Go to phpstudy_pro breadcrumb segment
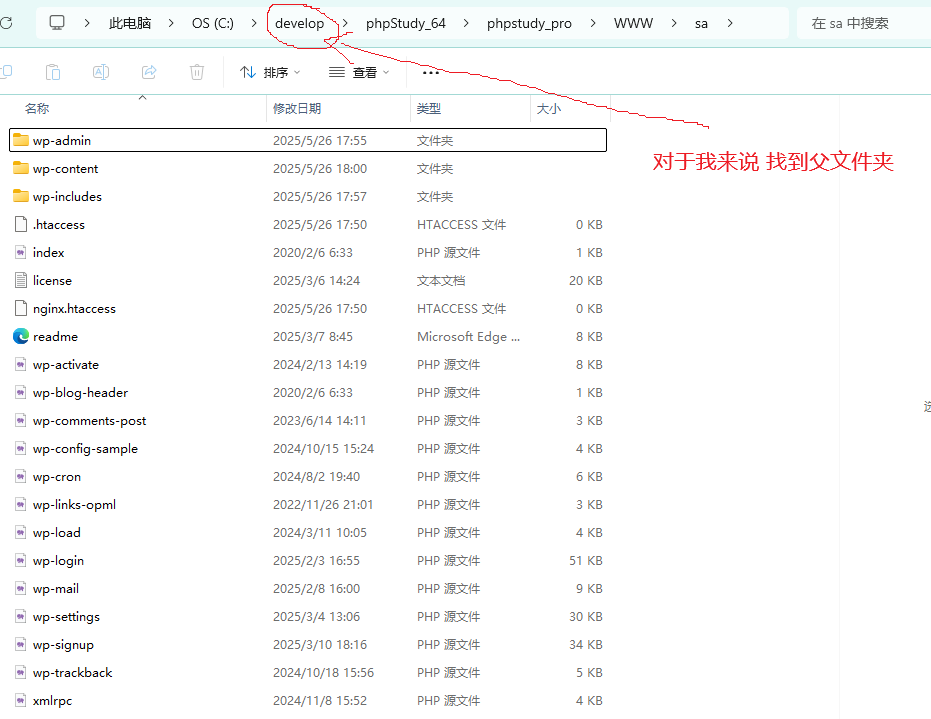 click(x=529, y=23)
